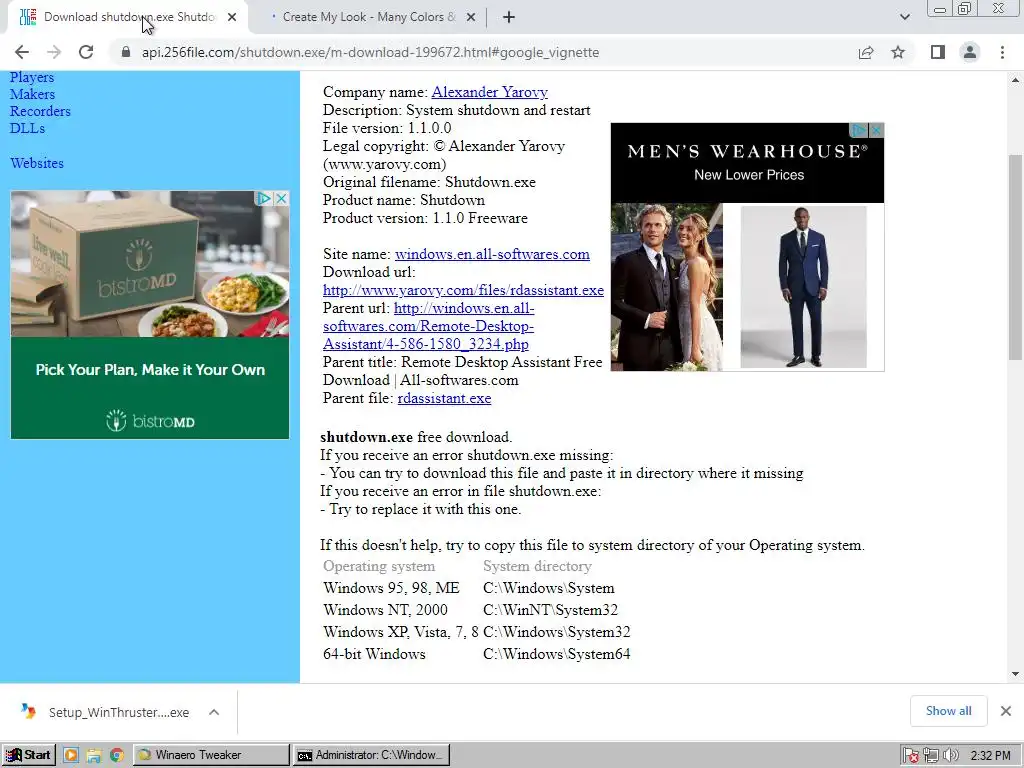
Task: Share this page via share icon
Action: click(x=866, y=52)
